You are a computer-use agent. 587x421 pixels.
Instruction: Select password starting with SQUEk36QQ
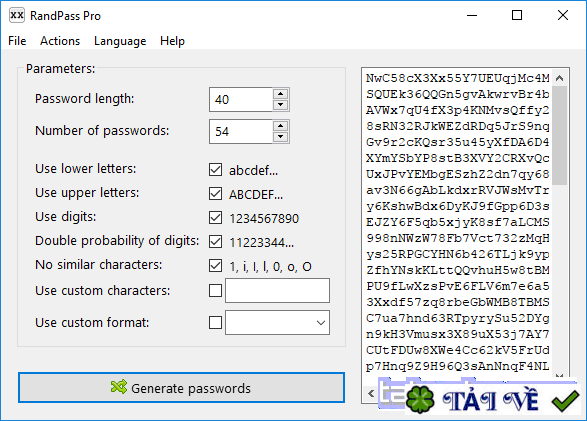(x=457, y=94)
